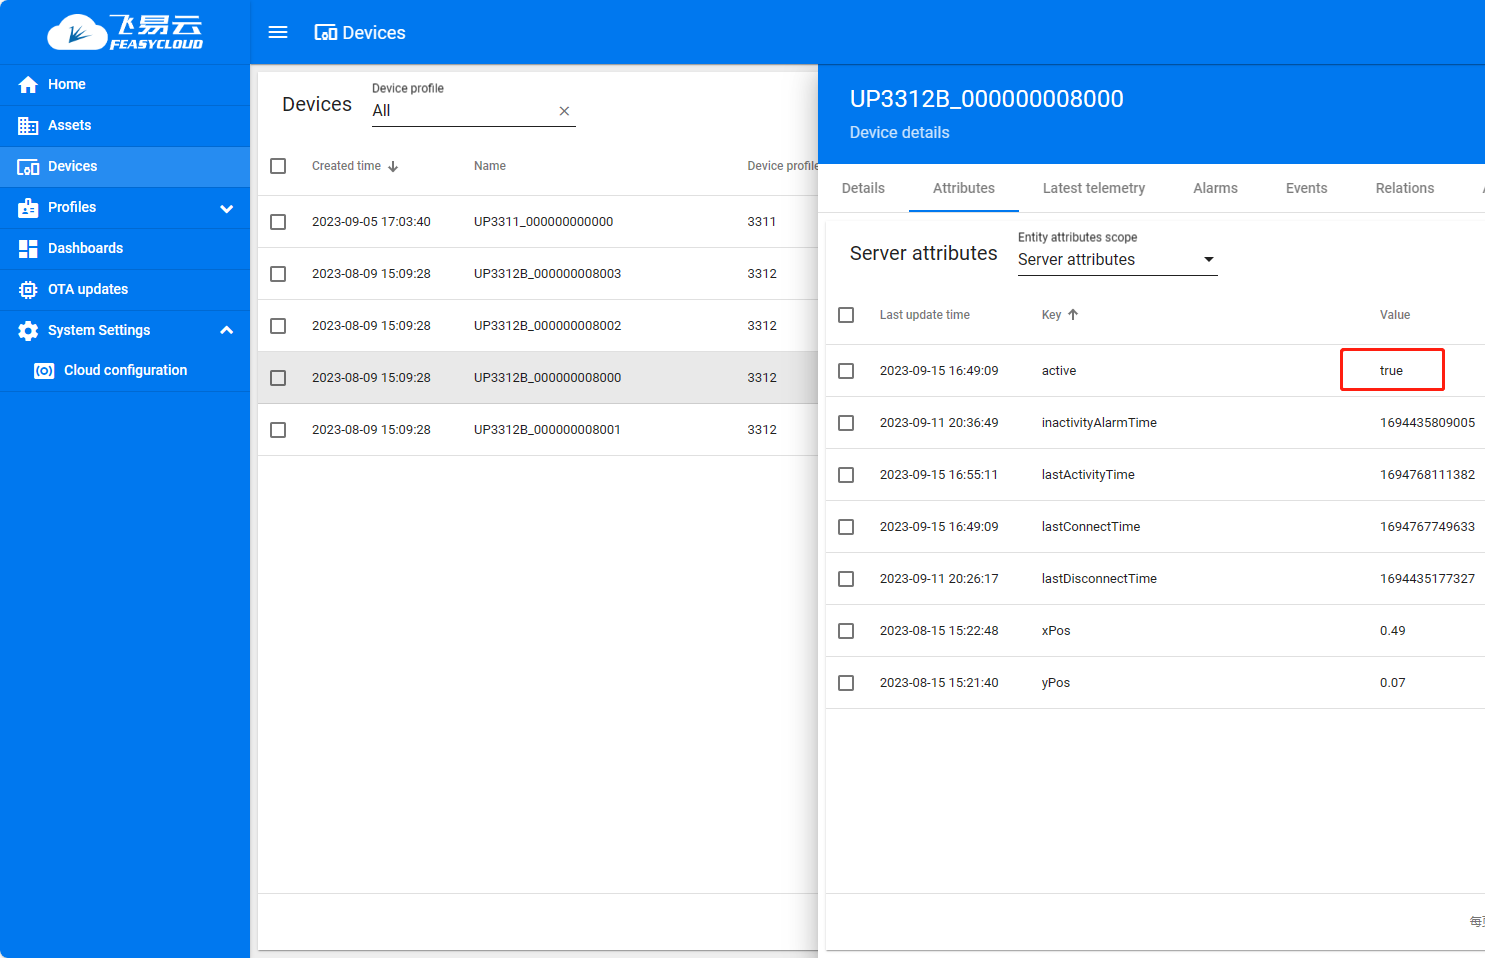The height and width of the screenshot is (958, 1485).
Task: Click the System Settings gear icon
Action: click(x=28, y=331)
